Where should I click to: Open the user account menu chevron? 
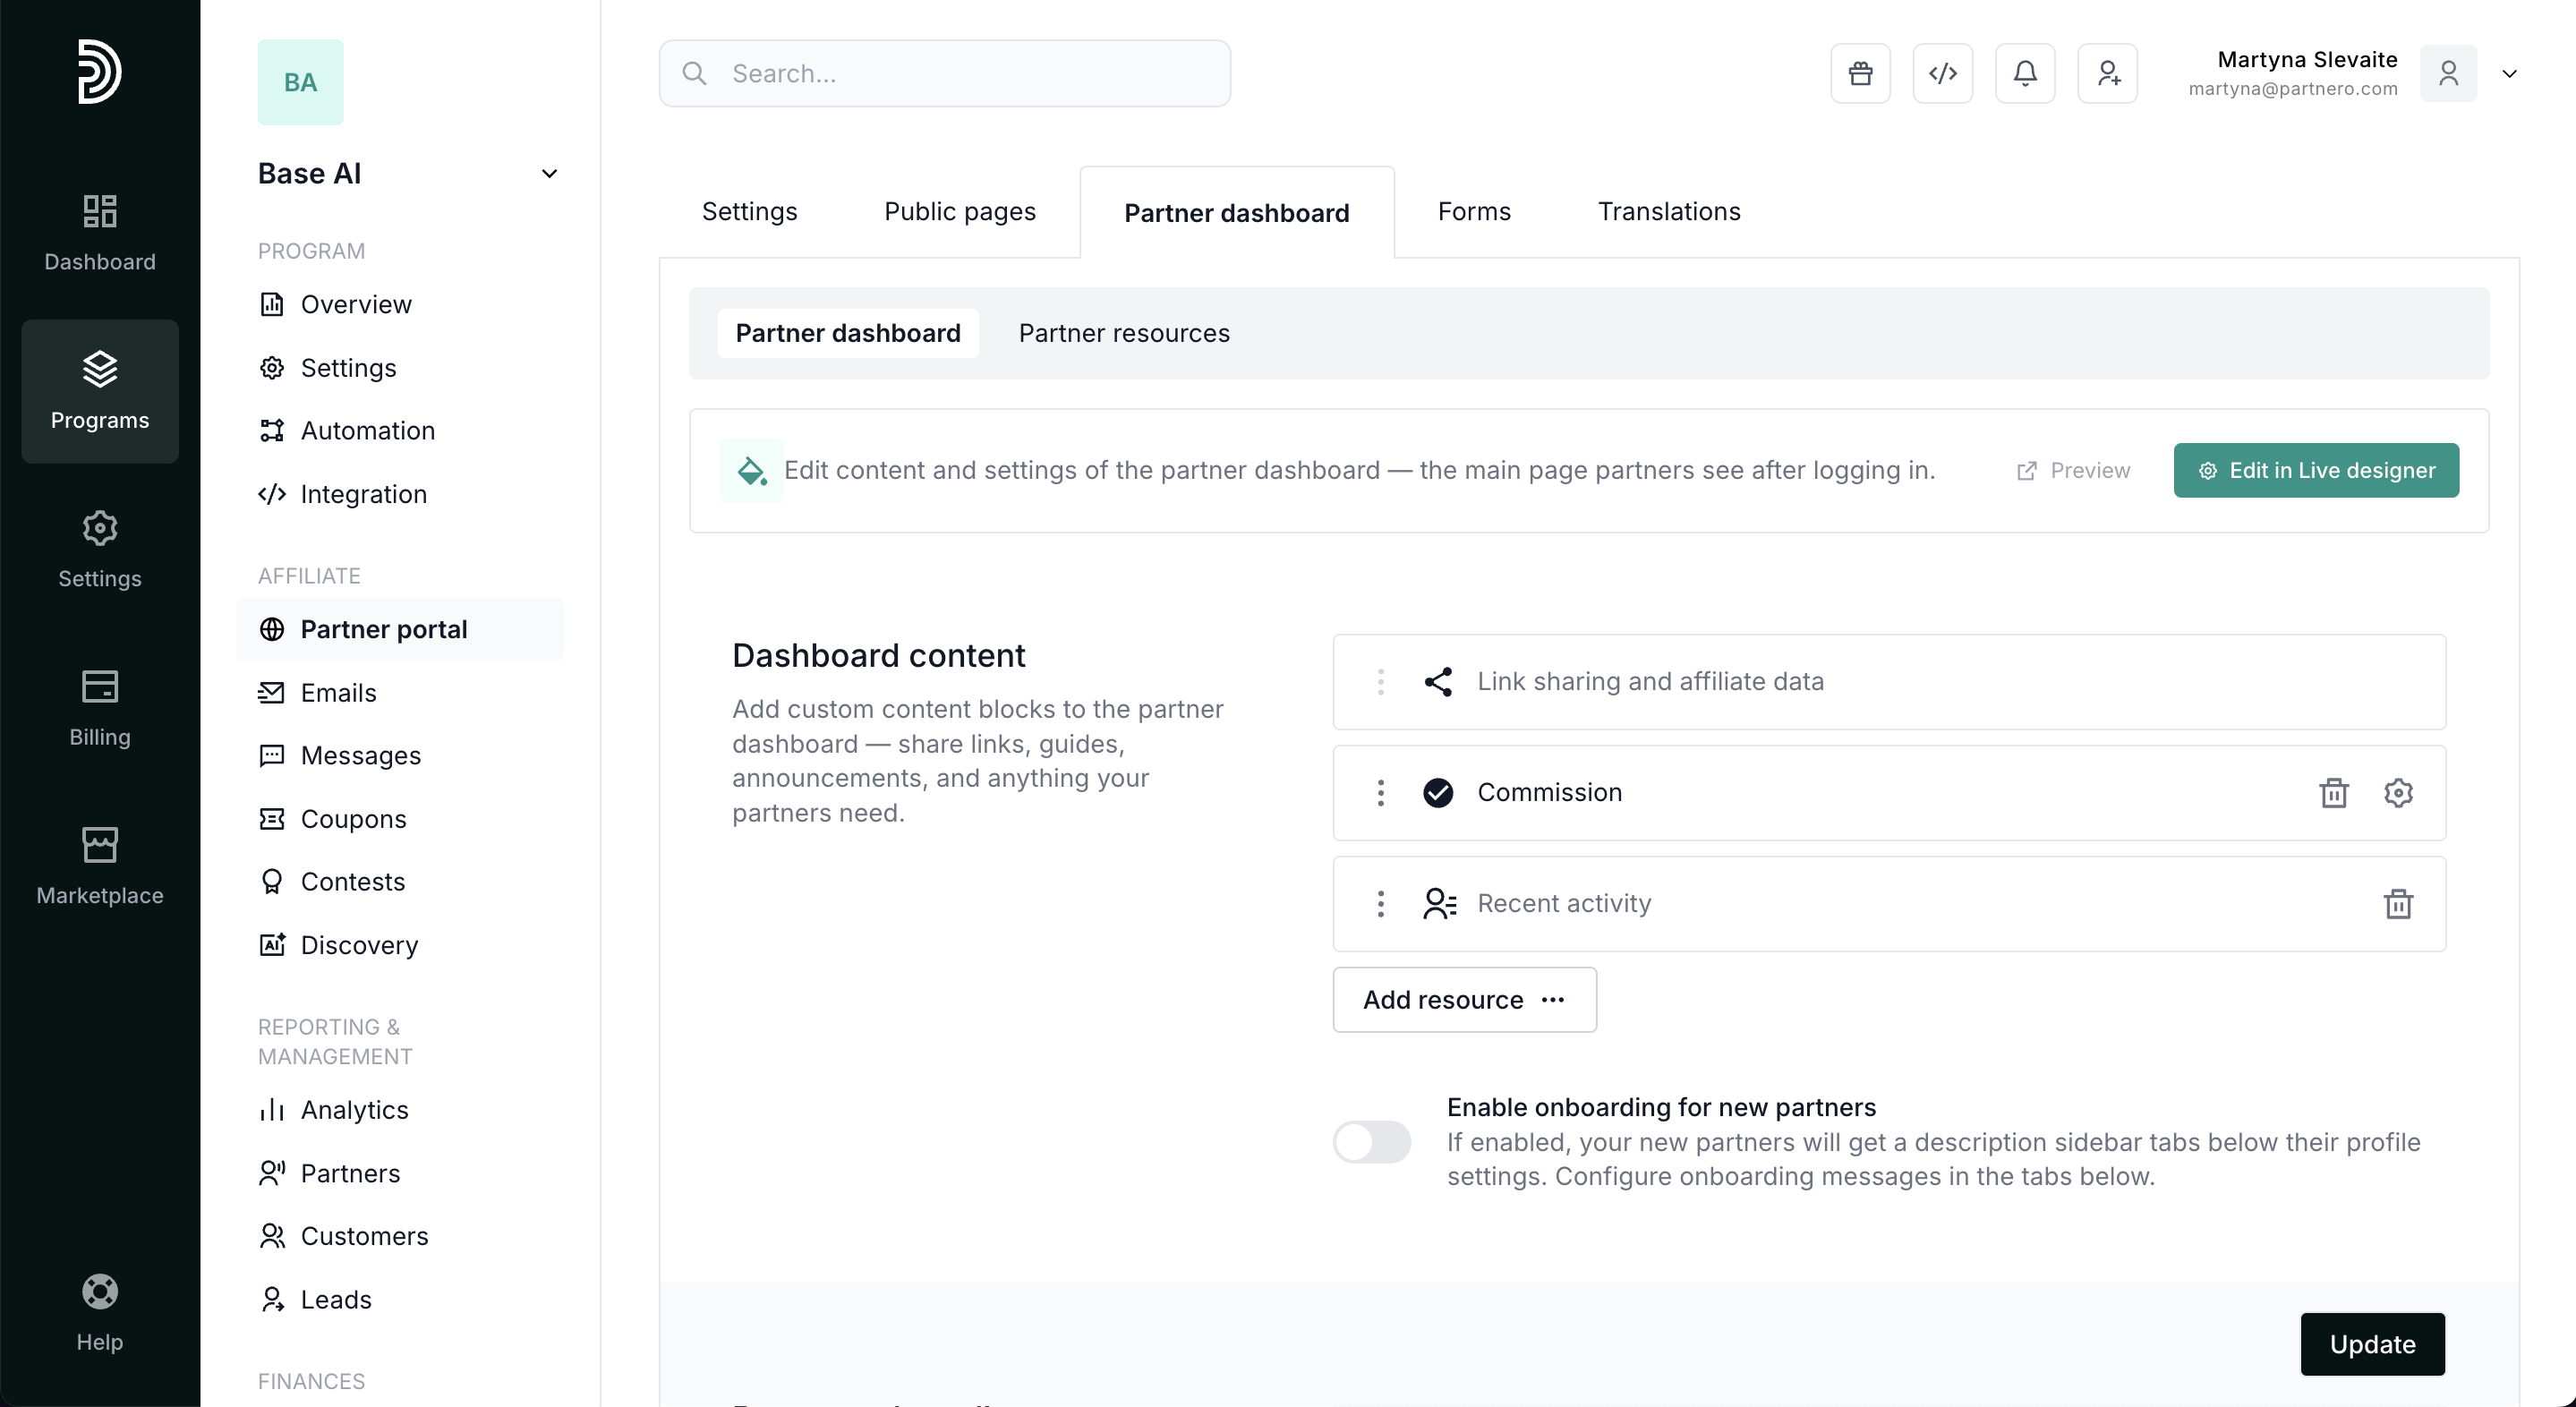click(x=2509, y=73)
